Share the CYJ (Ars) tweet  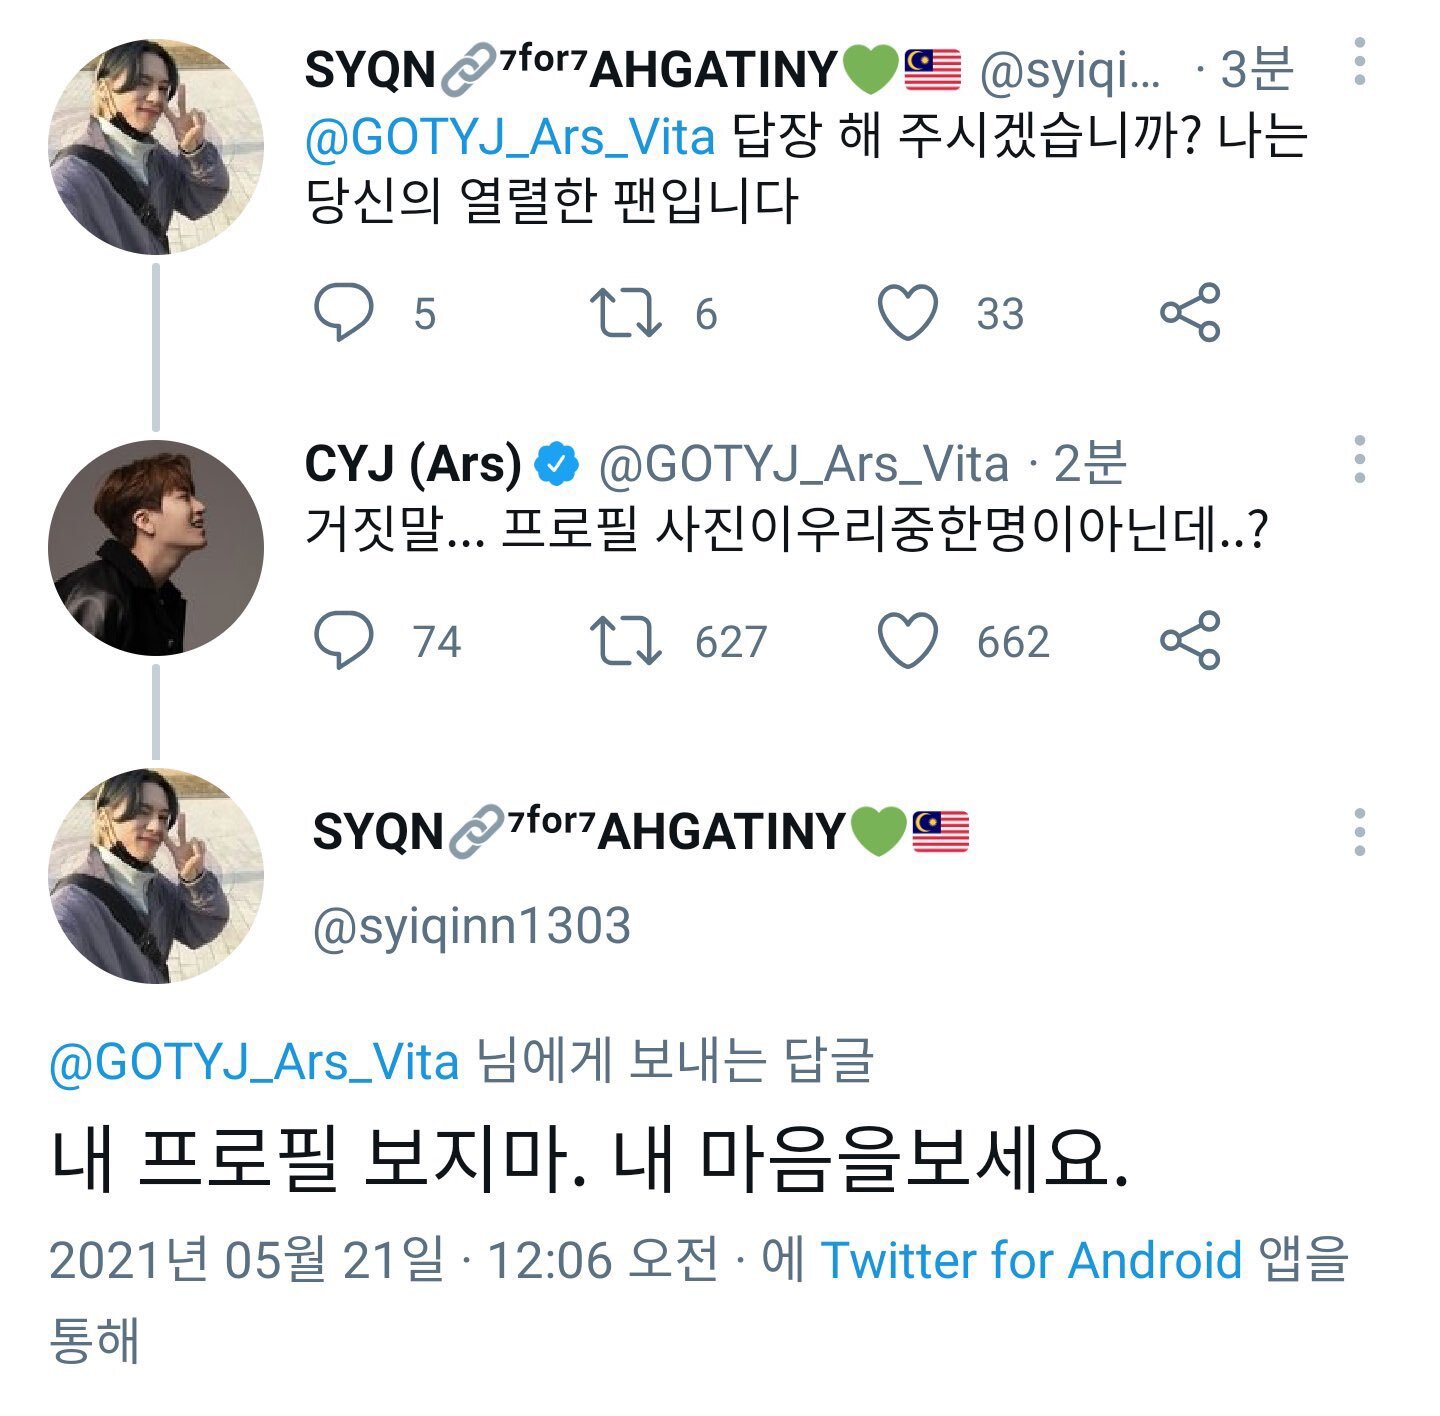coord(1190,640)
